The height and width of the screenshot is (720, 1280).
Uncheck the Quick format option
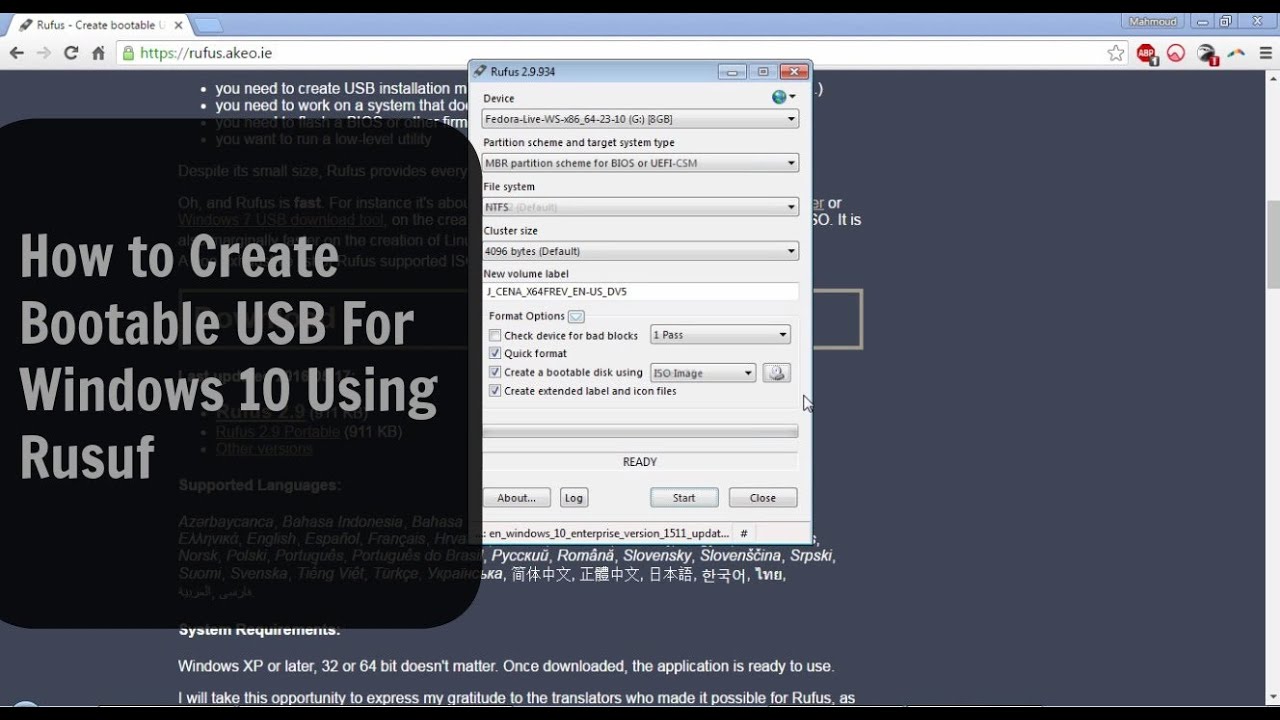click(x=495, y=354)
